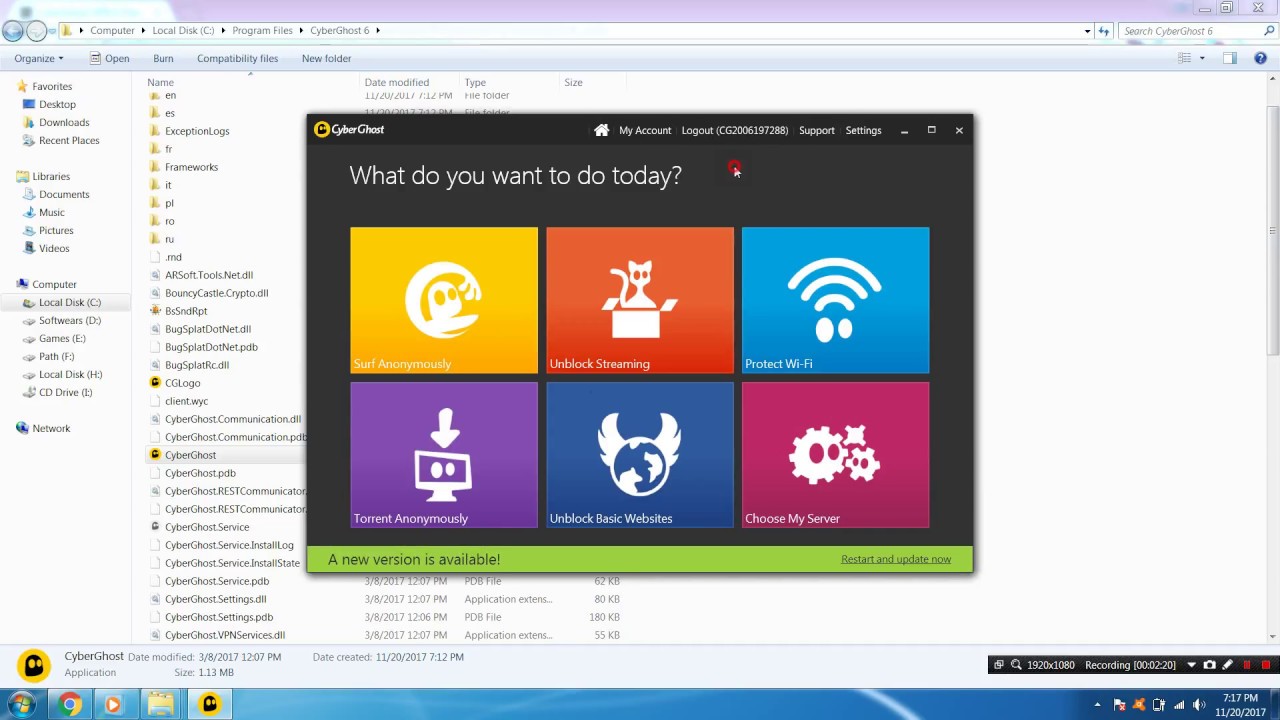Expand the Computer breadcrumb arrow
This screenshot has width=1280, height=720.
pyautogui.click(x=144, y=31)
